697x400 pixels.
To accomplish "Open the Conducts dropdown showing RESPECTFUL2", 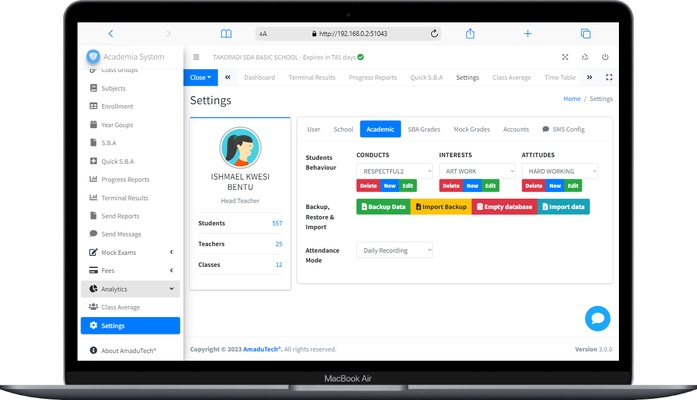I will tap(394, 171).
